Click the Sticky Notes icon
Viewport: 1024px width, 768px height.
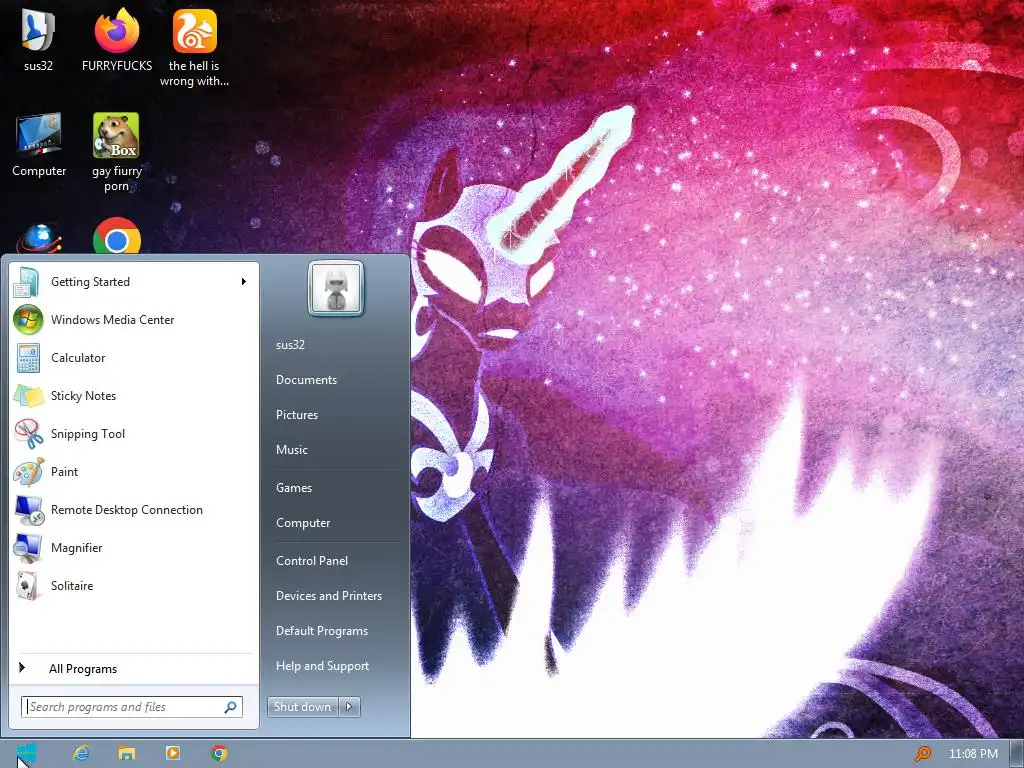coord(28,396)
